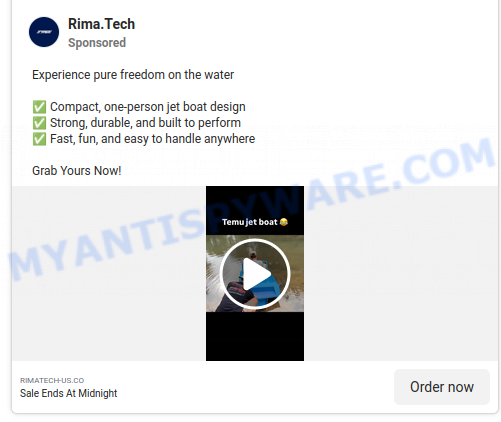Open the RIMATECH-US.CO domain link
Viewport: 501px width, 422px height.
click(52, 380)
